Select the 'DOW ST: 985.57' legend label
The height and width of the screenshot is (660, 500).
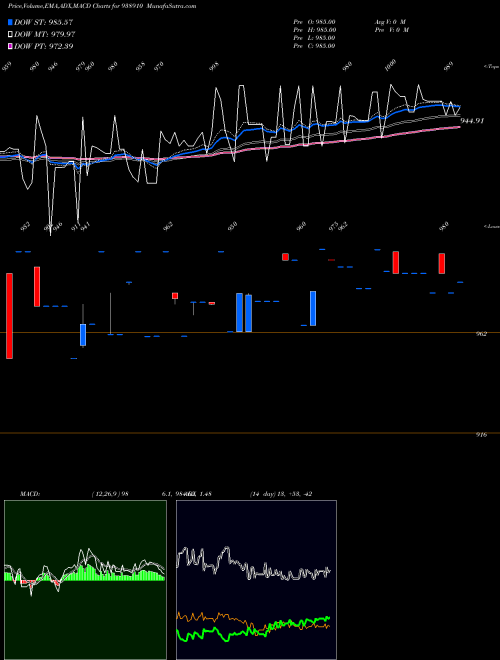[x=44, y=22]
